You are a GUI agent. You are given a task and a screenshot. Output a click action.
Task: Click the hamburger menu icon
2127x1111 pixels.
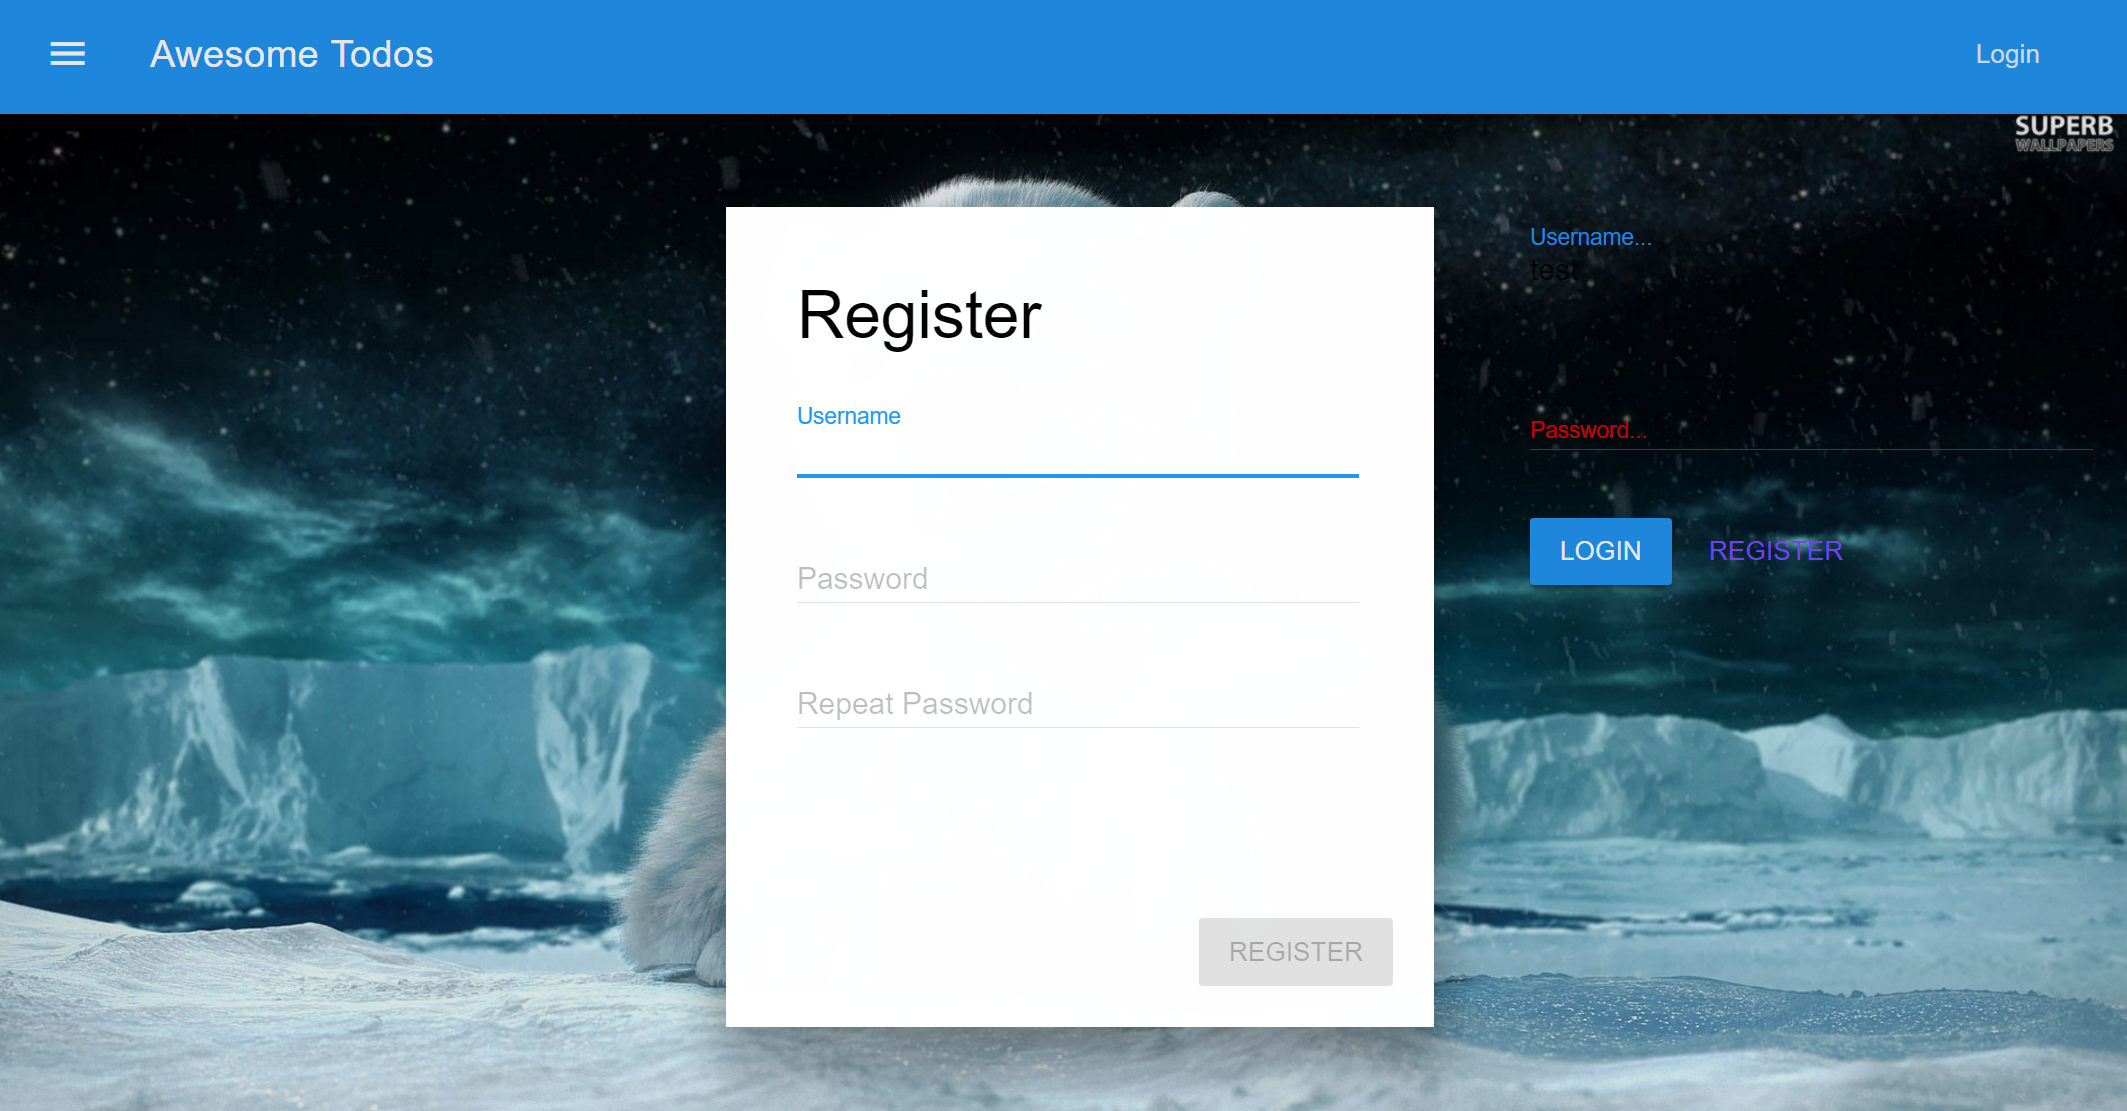point(66,53)
